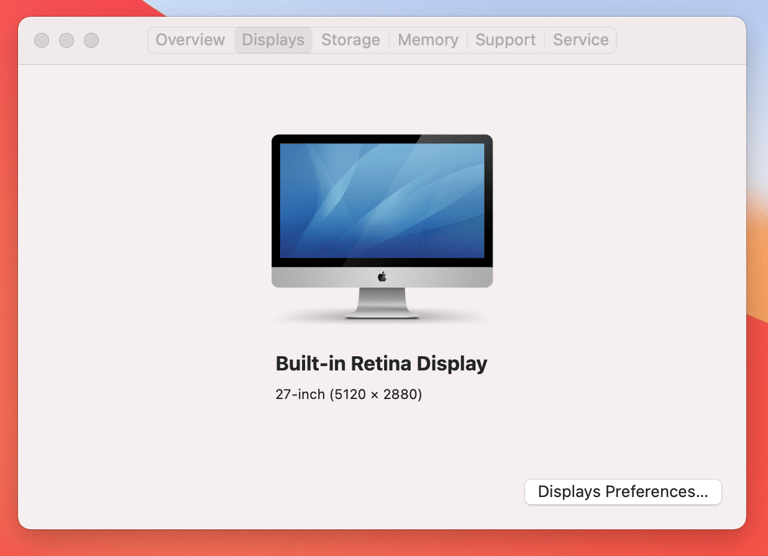This screenshot has height=556, width=768.
Task: Switch to the Service tab
Action: click(x=580, y=40)
